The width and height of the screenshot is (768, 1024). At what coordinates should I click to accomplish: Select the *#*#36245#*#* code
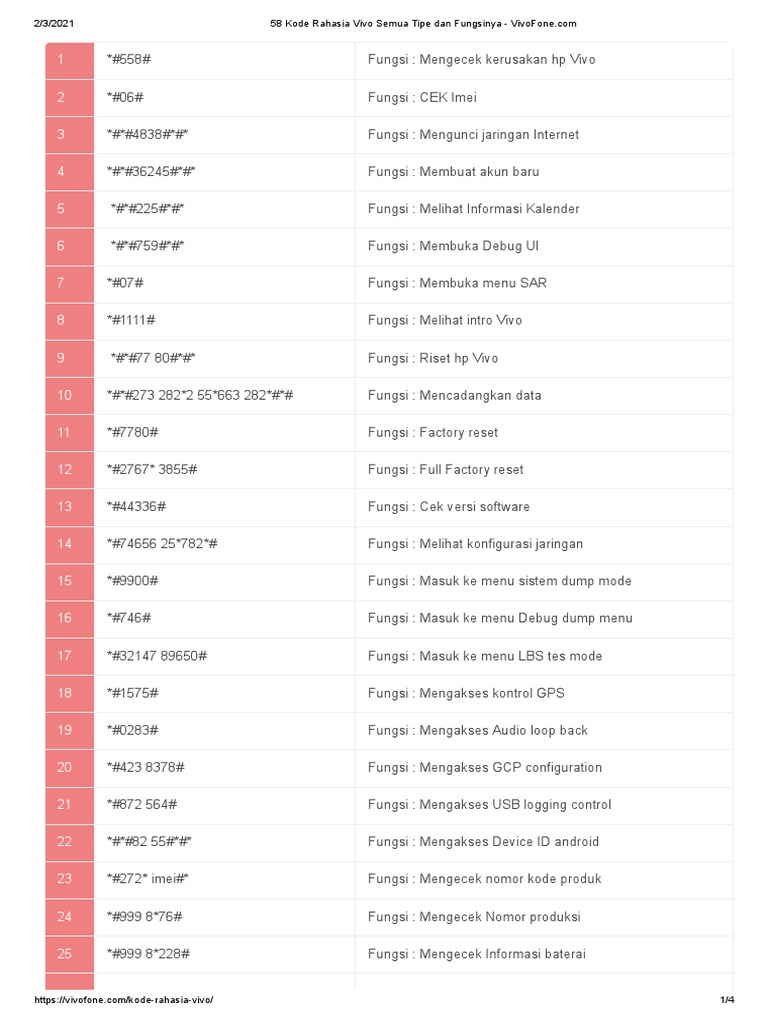pyautogui.click(x=151, y=171)
